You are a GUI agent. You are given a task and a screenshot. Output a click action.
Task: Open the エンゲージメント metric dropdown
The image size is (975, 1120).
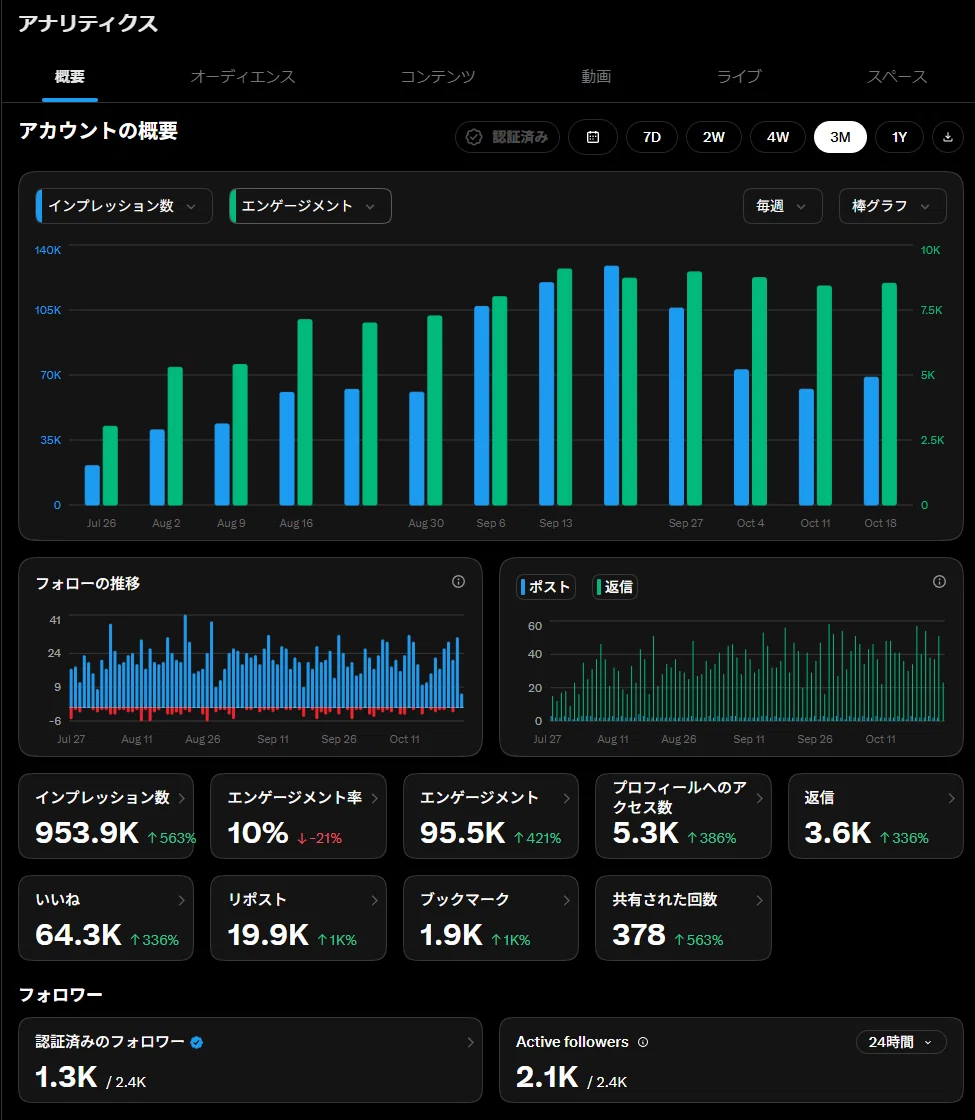pyautogui.click(x=310, y=206)
